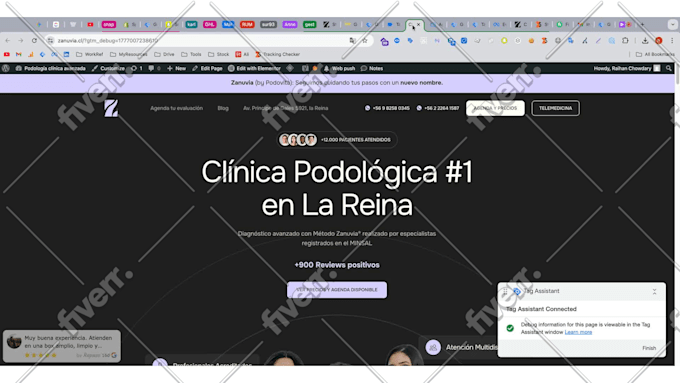
Task: Click Edit Page in the admin bar
Action: 207,68
